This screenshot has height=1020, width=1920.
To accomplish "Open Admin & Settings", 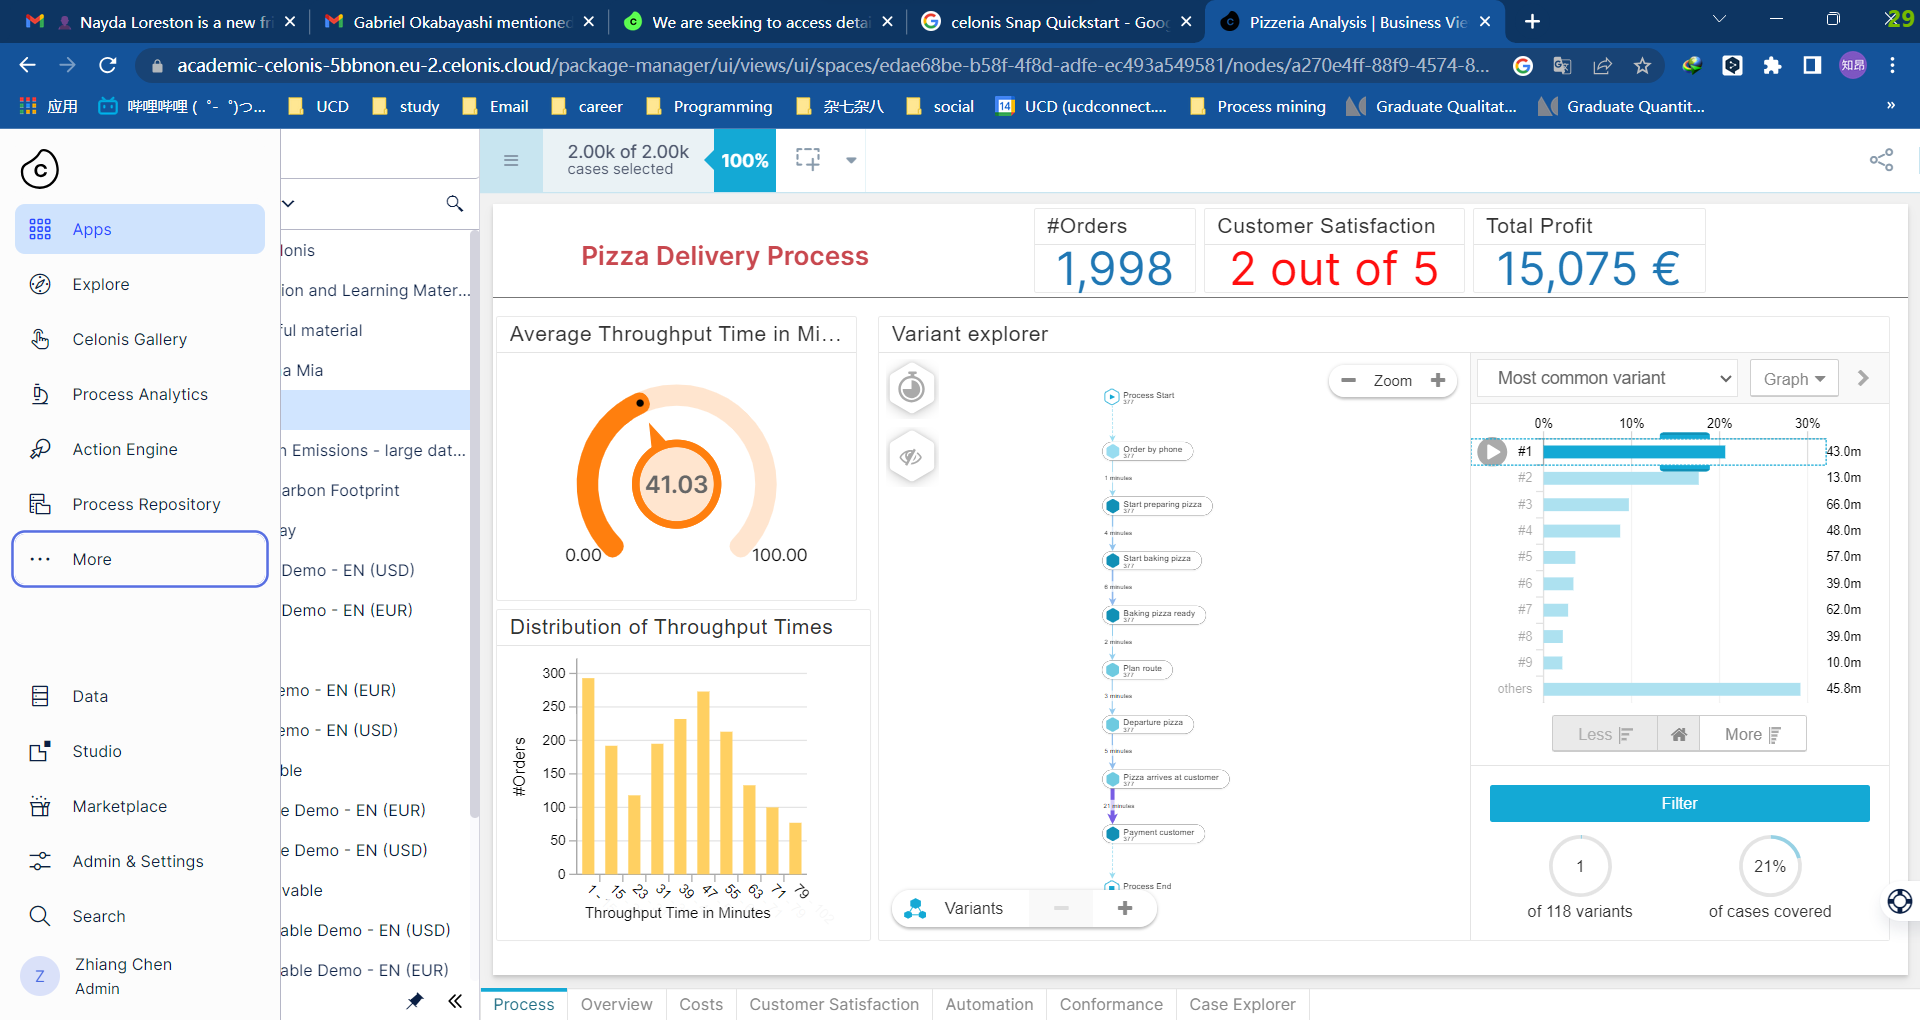I will click(x=140, y=861).
